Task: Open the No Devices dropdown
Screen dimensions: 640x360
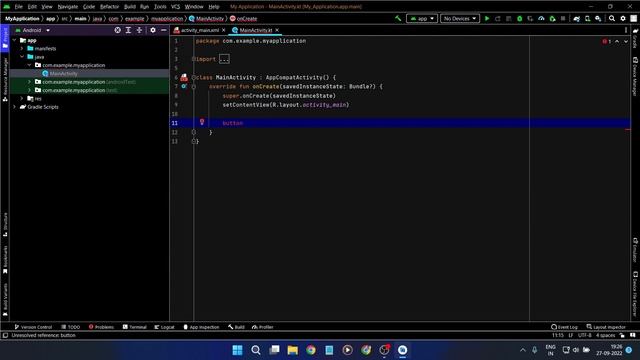Action: click(x=460, y=18)
